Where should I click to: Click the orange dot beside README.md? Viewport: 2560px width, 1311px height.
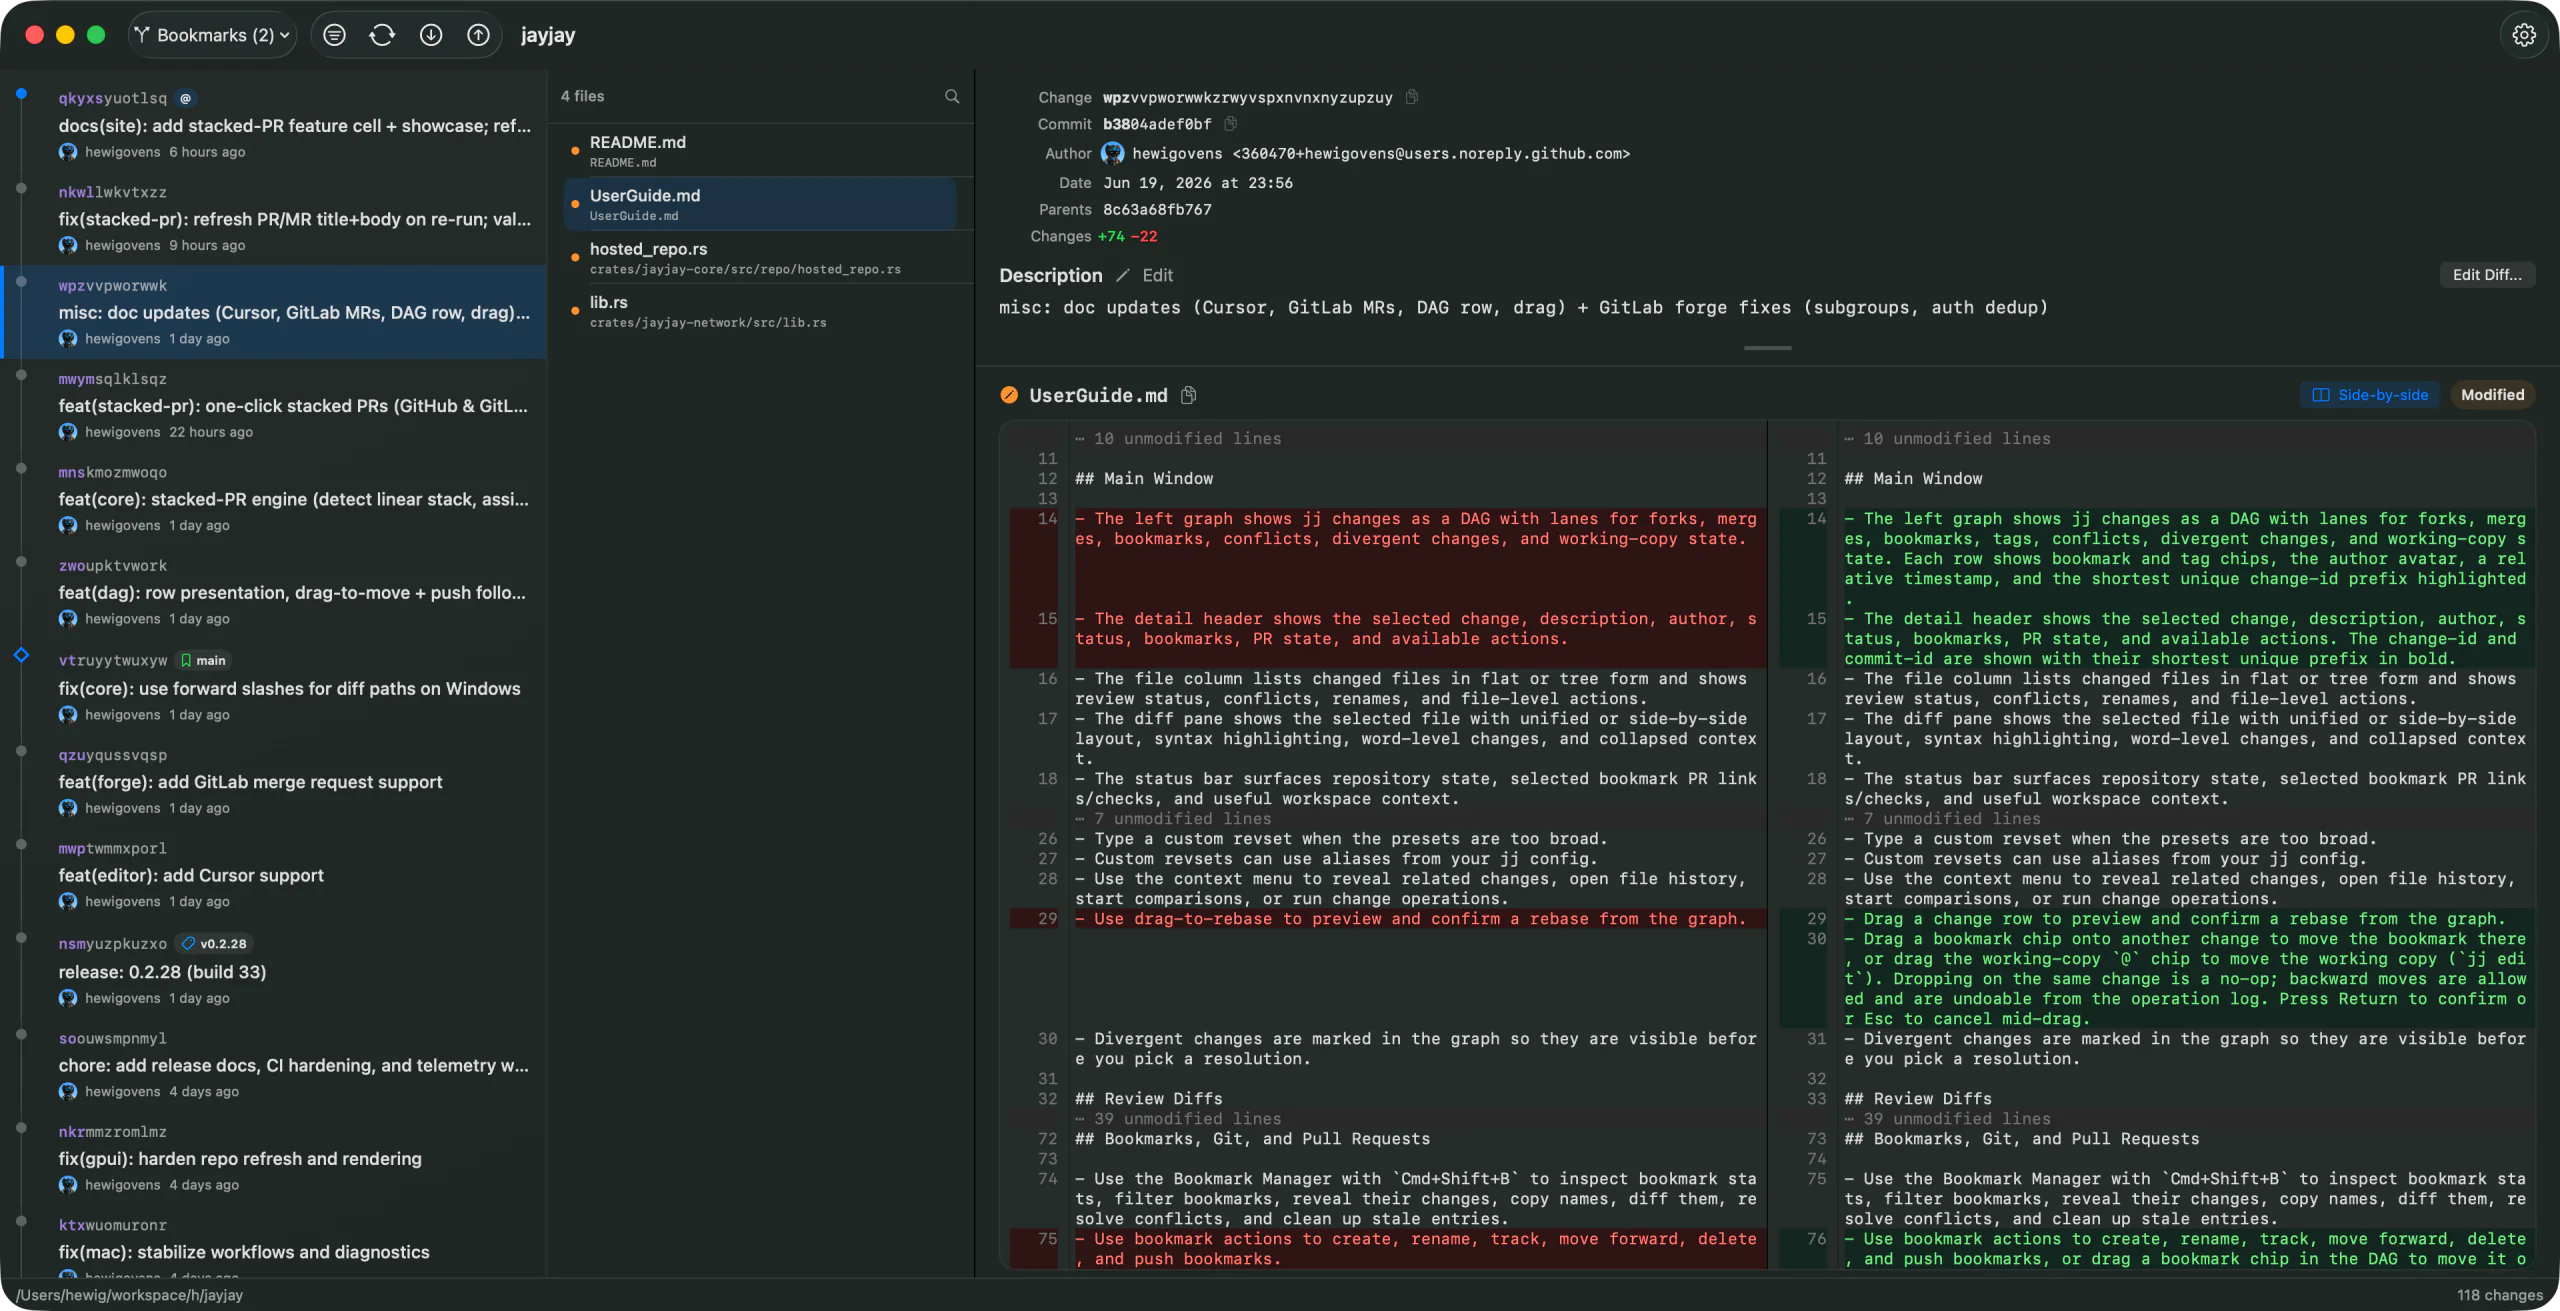tap(575, 151)
